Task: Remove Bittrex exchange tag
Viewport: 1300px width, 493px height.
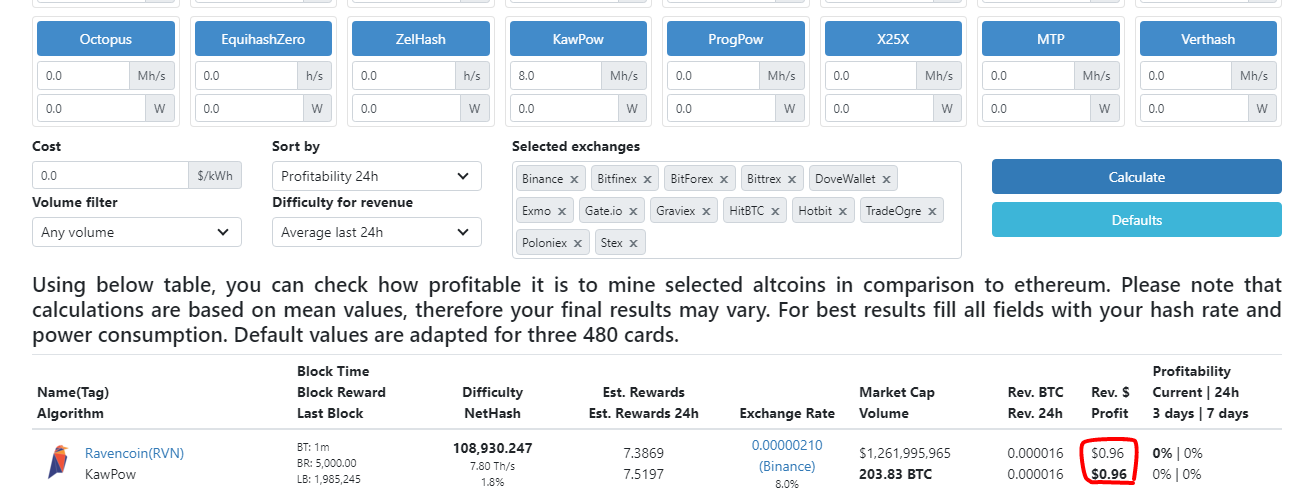Action: point(792,180)
